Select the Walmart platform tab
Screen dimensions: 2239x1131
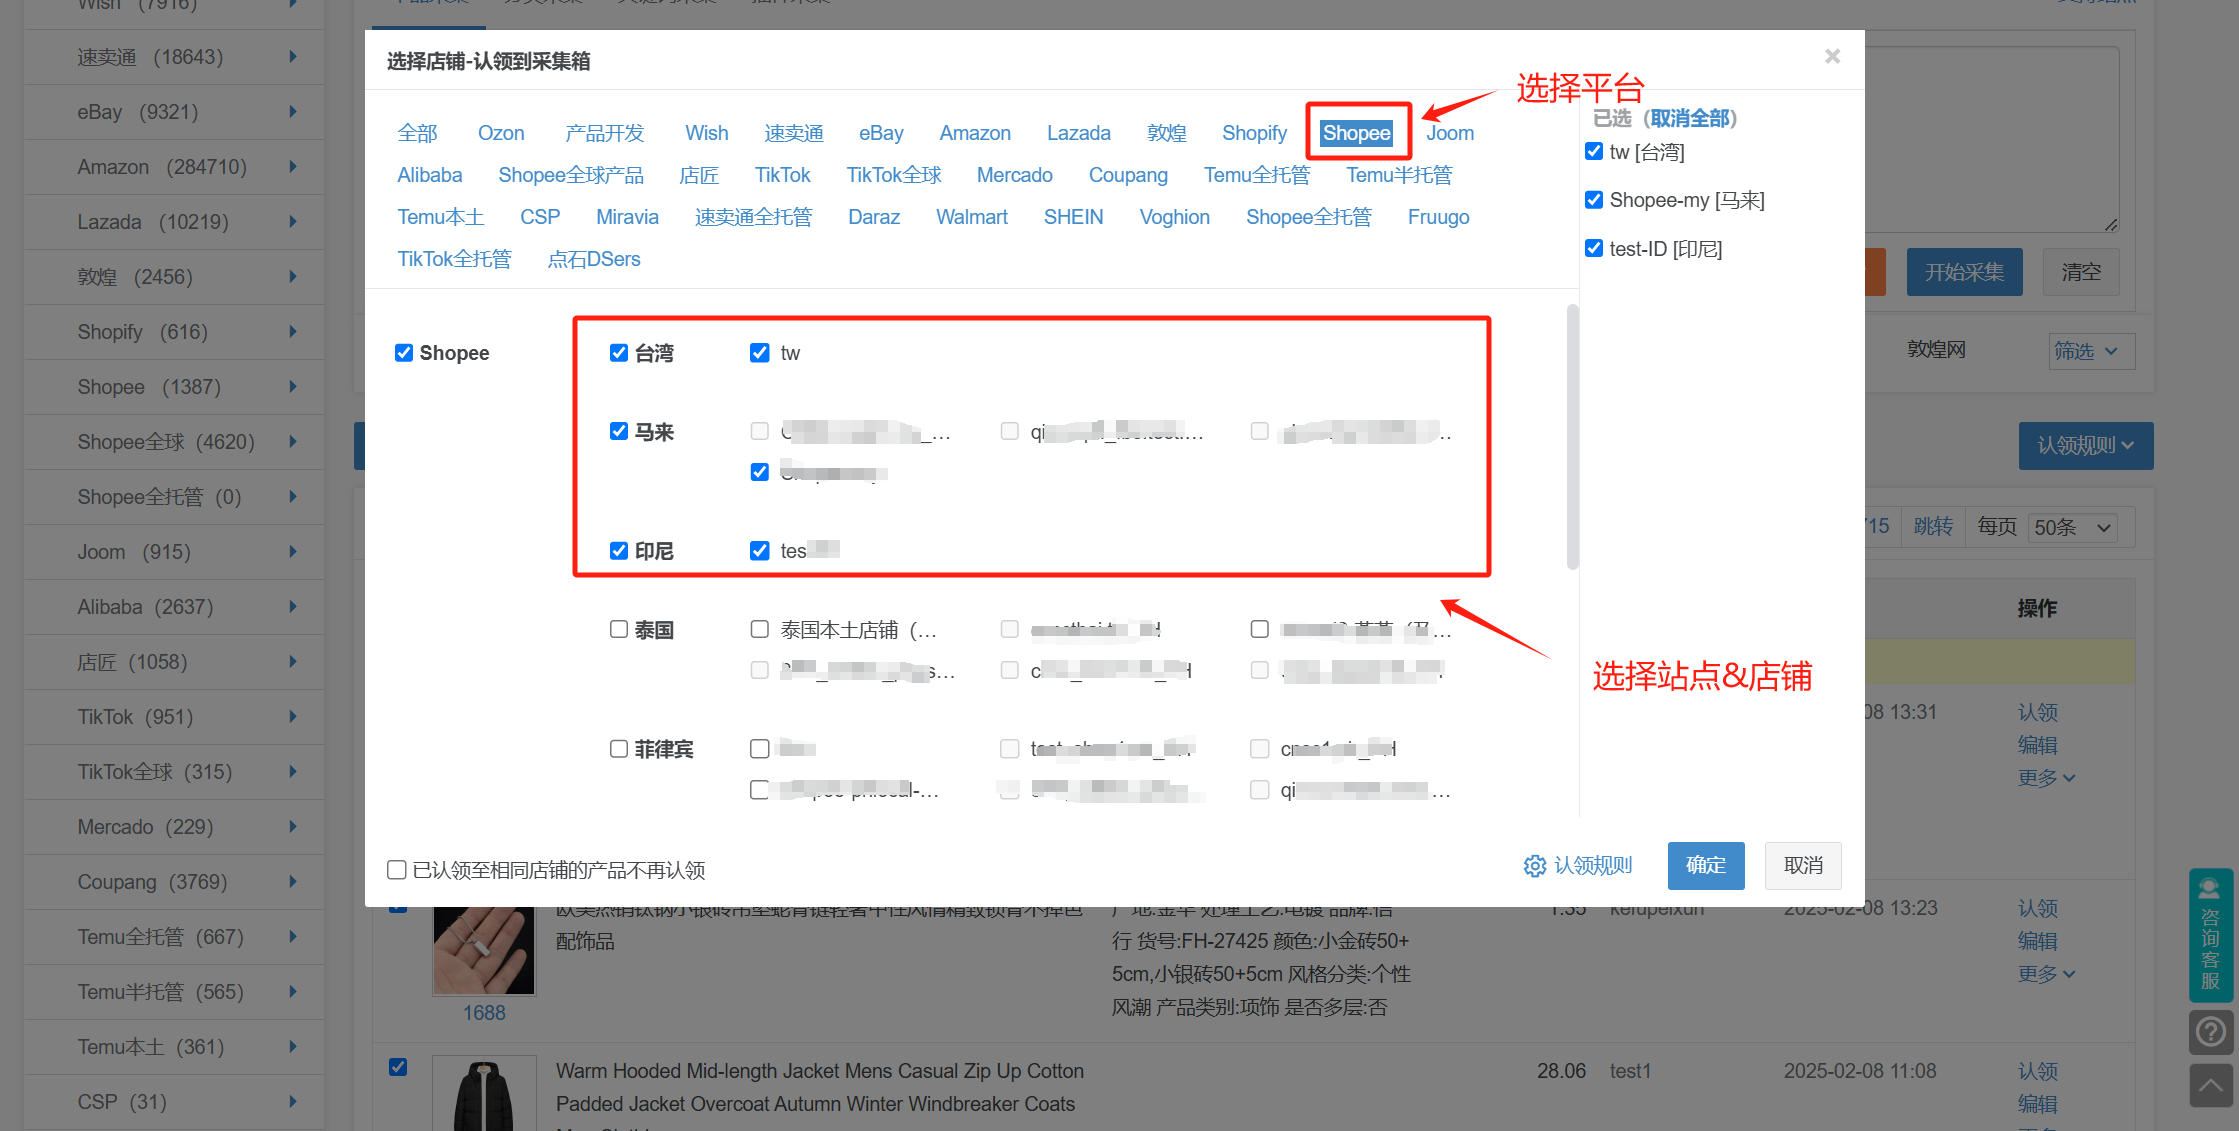point(971,217)
